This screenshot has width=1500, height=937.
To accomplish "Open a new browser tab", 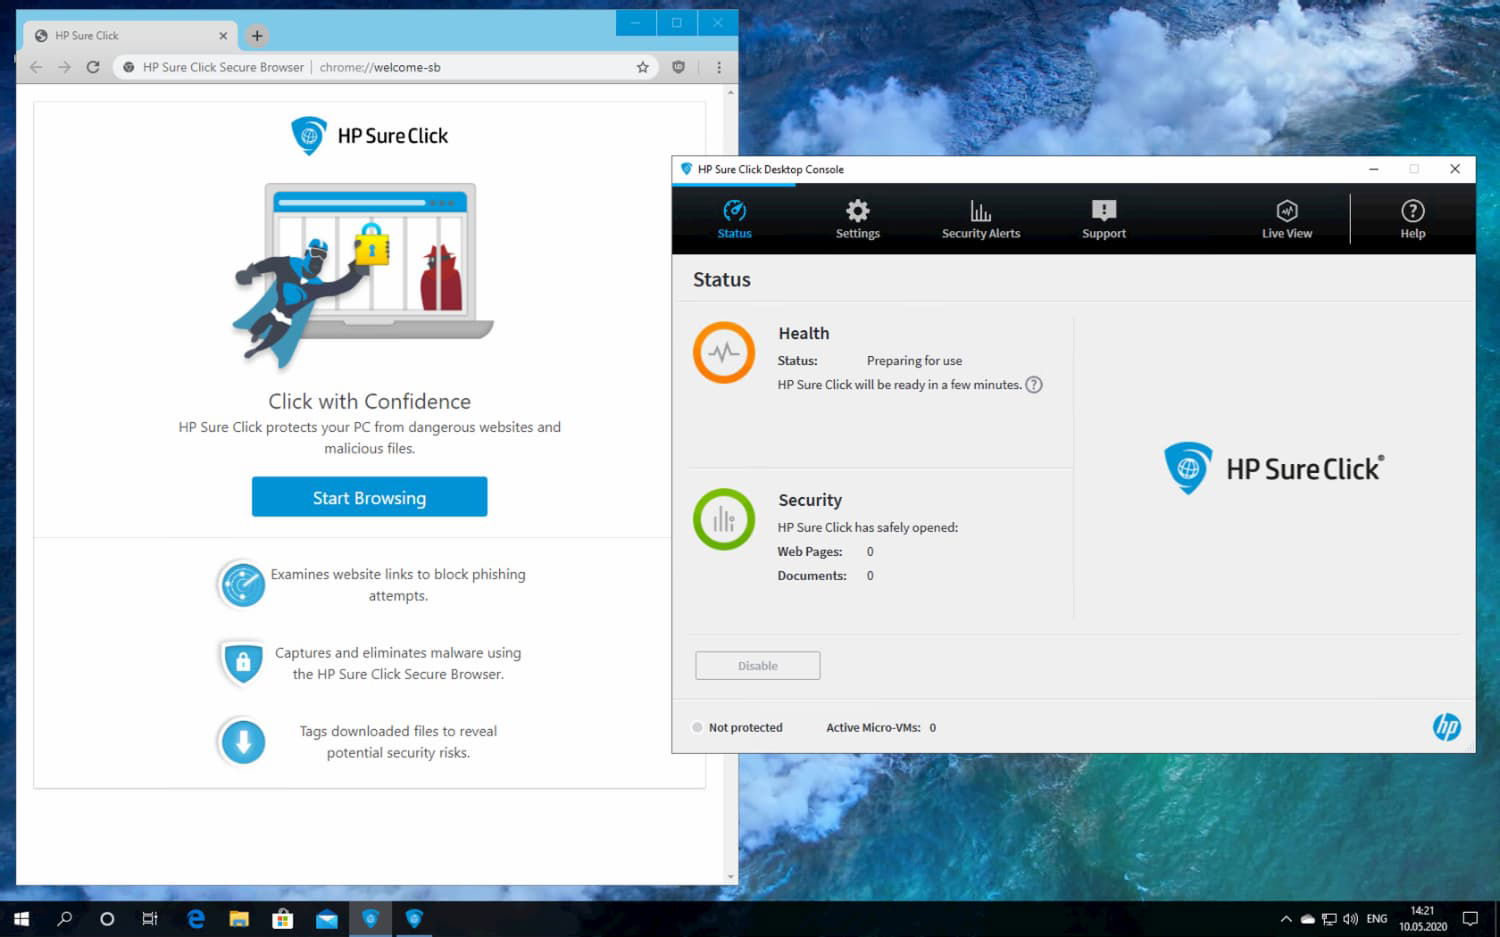I will (x=257, y=34).
